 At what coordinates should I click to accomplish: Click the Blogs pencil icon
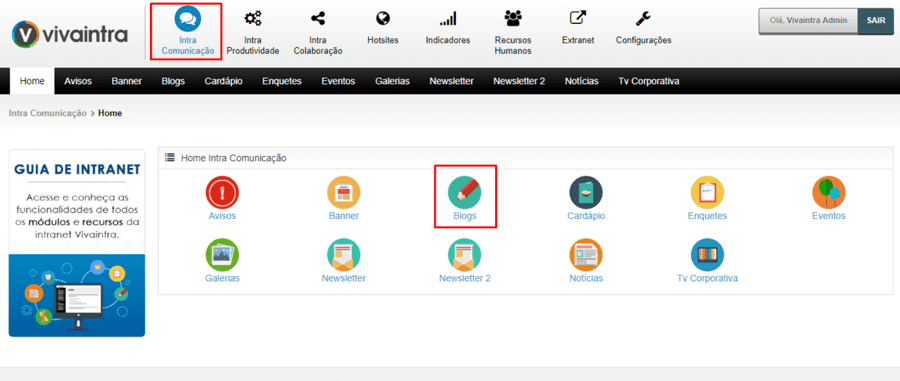(464, 192)
